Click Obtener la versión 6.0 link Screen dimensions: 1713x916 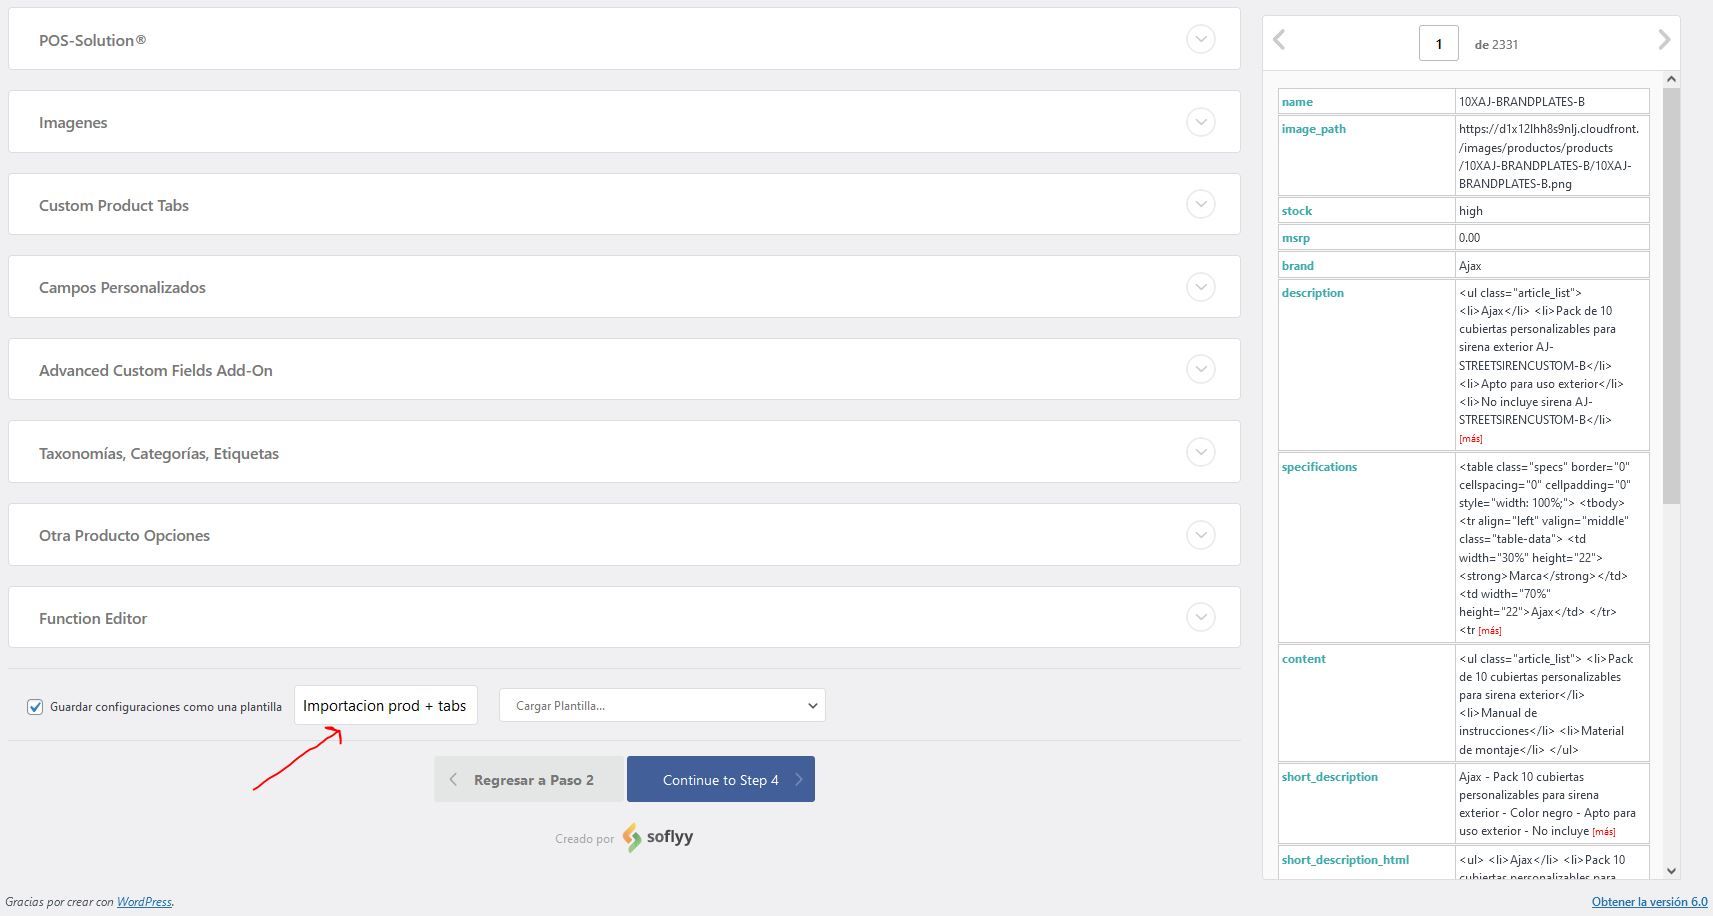tap(1649, 901)
